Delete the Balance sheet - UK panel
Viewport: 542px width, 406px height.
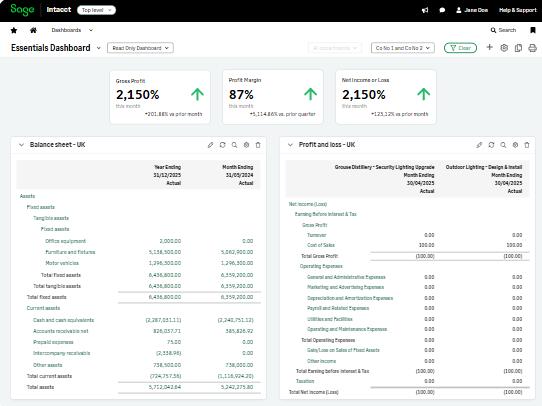(x=258, y=145)
